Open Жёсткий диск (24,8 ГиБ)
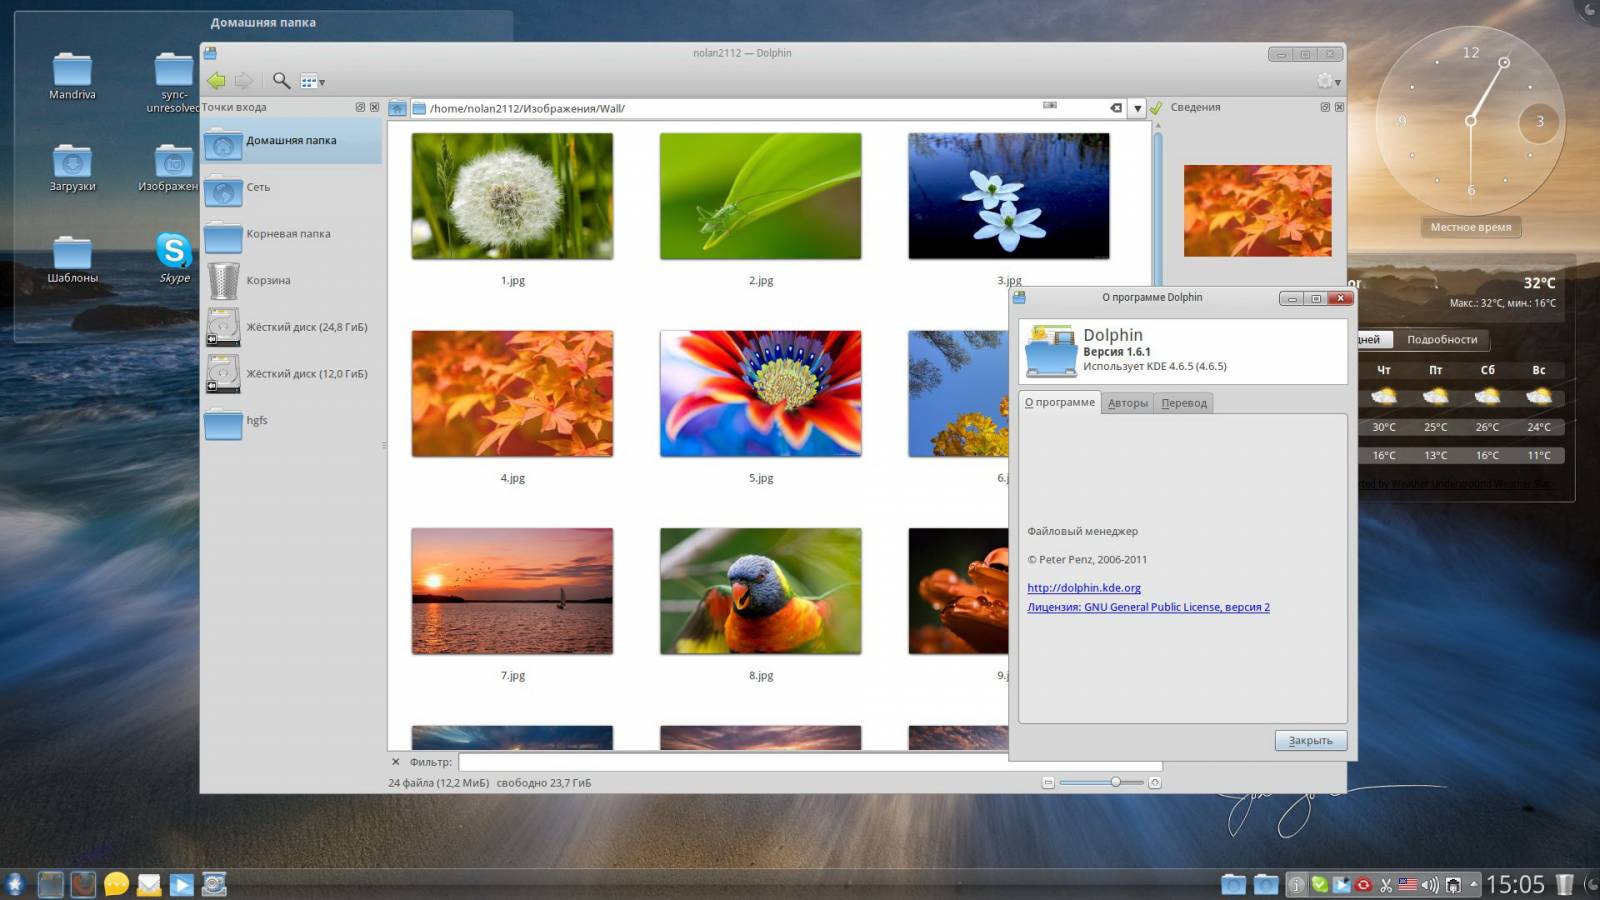1600x900 pixels. pos(291,327)
